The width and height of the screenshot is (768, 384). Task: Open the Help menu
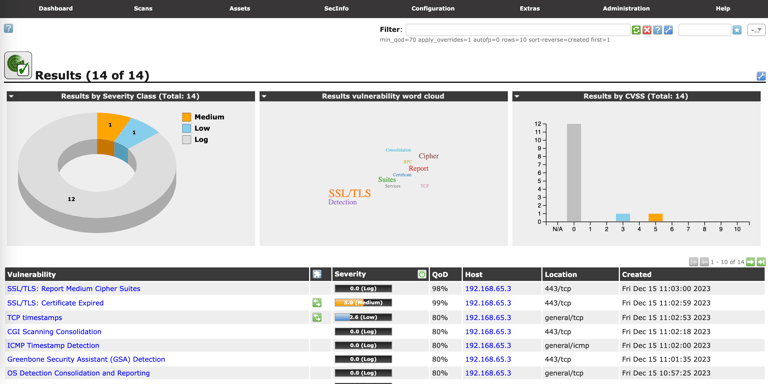pos(723,8)
